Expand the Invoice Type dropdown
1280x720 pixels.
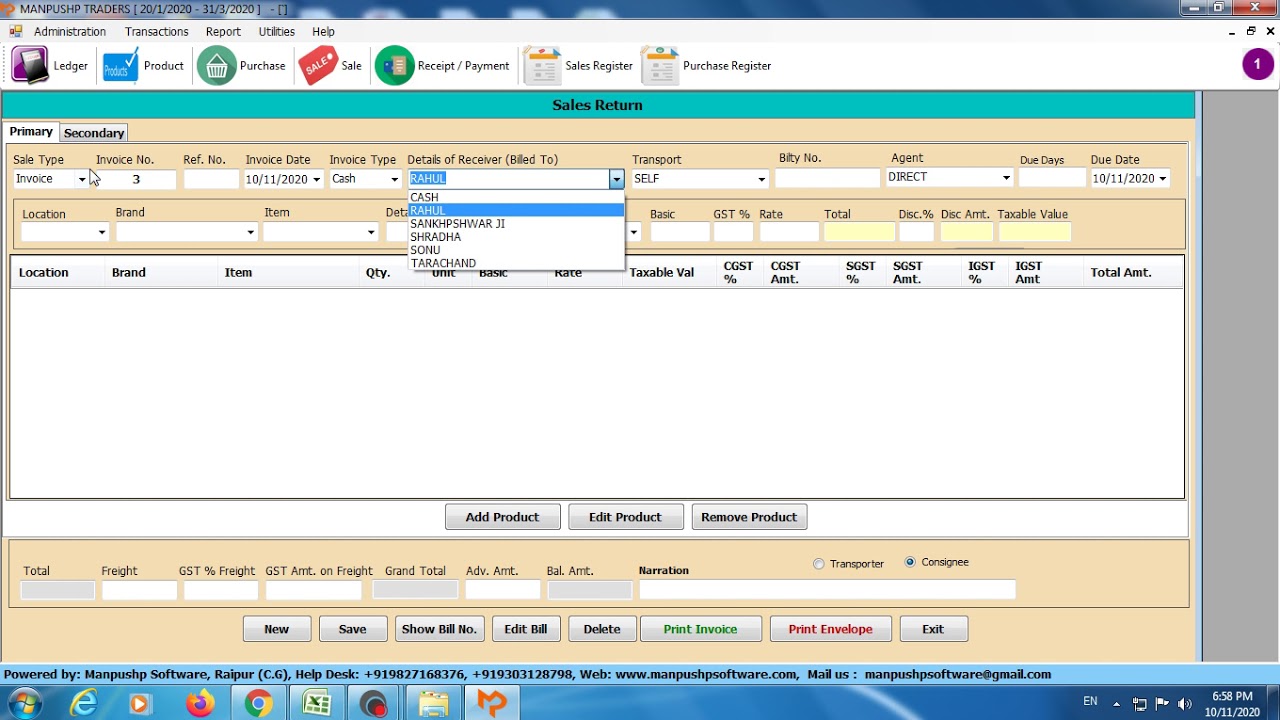point(394,180)
